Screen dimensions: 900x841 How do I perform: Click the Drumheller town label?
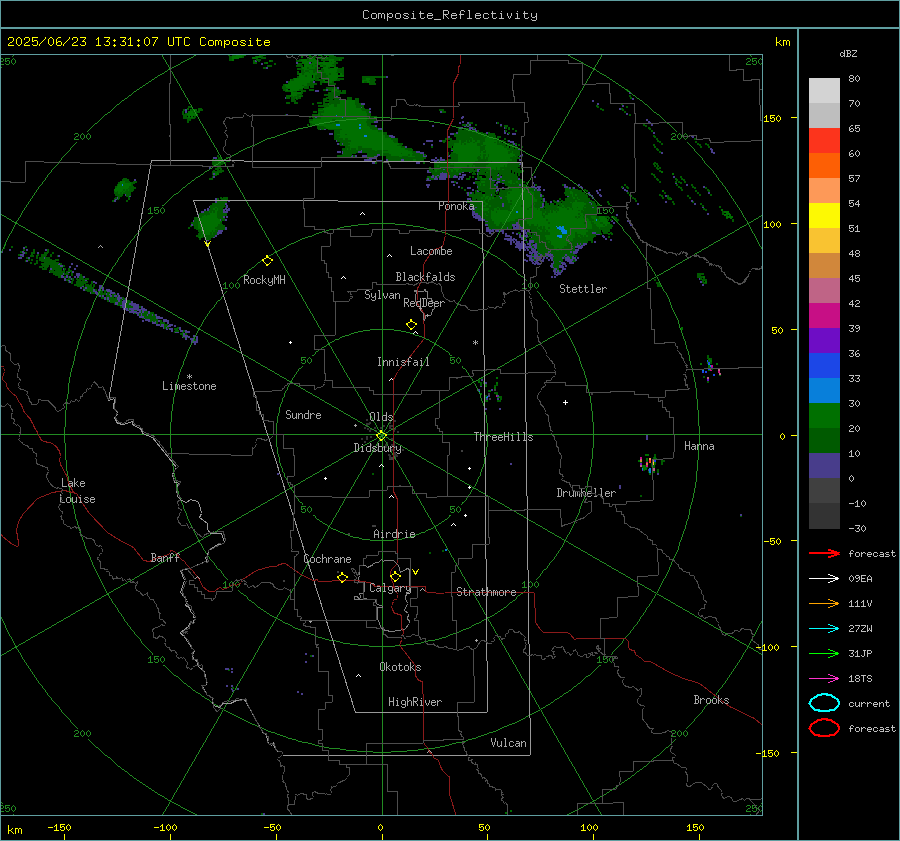[586, 493]
